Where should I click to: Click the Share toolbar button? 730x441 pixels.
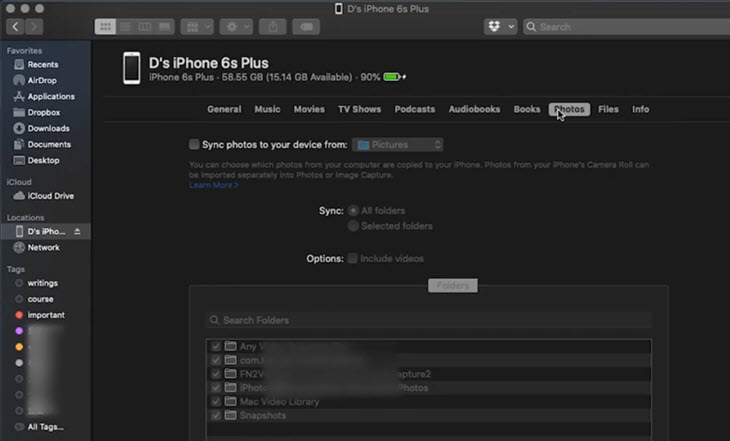click(273, 27)
